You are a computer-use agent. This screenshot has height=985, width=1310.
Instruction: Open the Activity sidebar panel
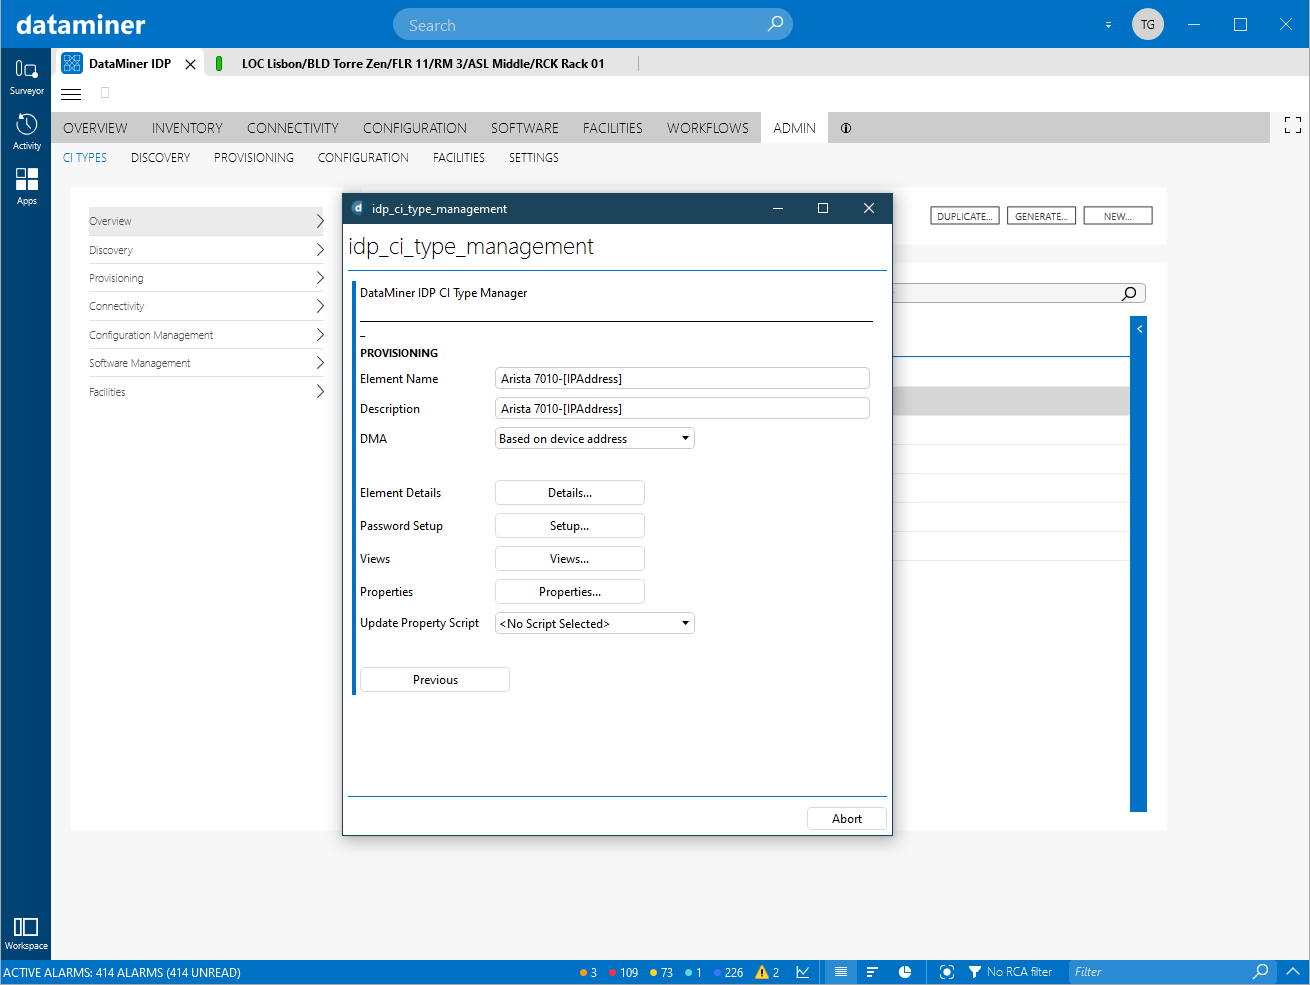(x=26, y=132)
